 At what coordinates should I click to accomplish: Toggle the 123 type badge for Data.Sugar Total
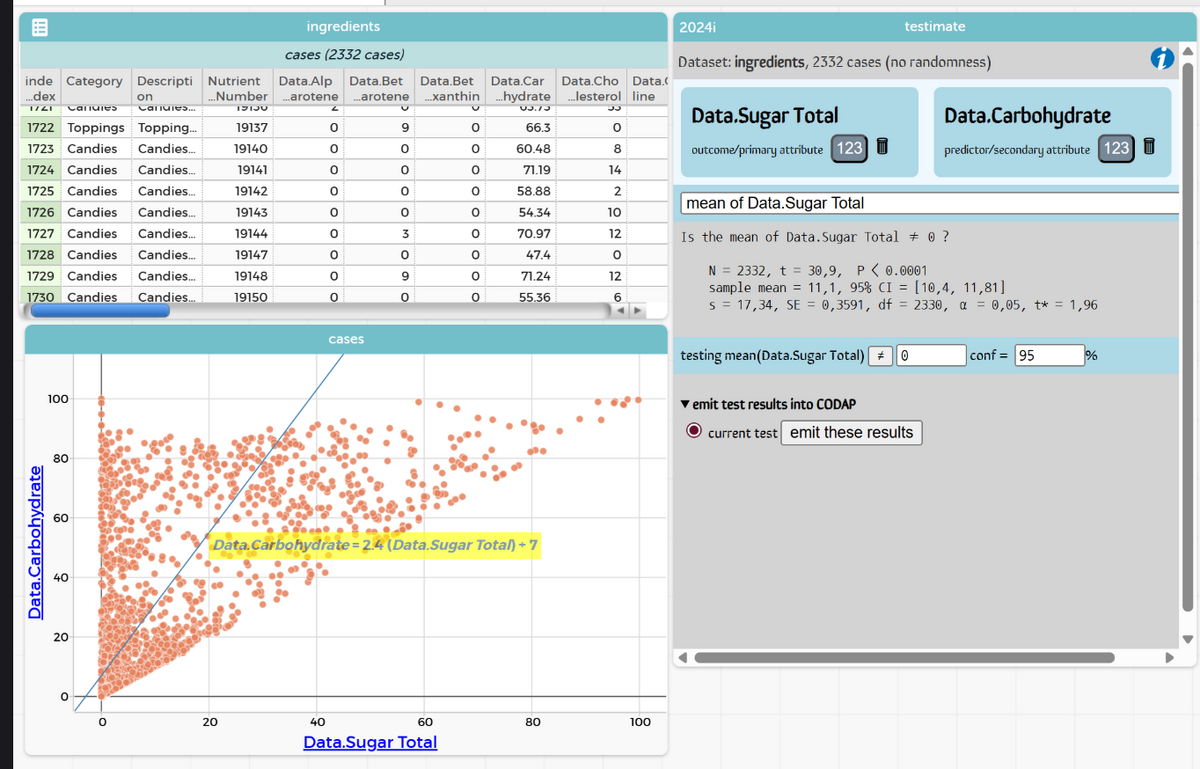pyautogui.click(x=849, y=148)
